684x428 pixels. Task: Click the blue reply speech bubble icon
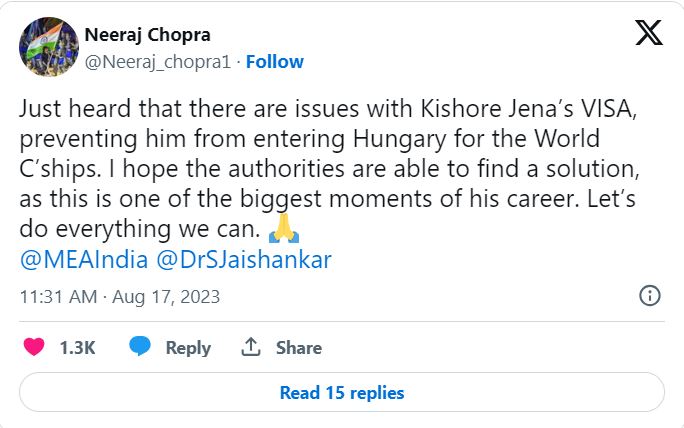coord(140,346)
